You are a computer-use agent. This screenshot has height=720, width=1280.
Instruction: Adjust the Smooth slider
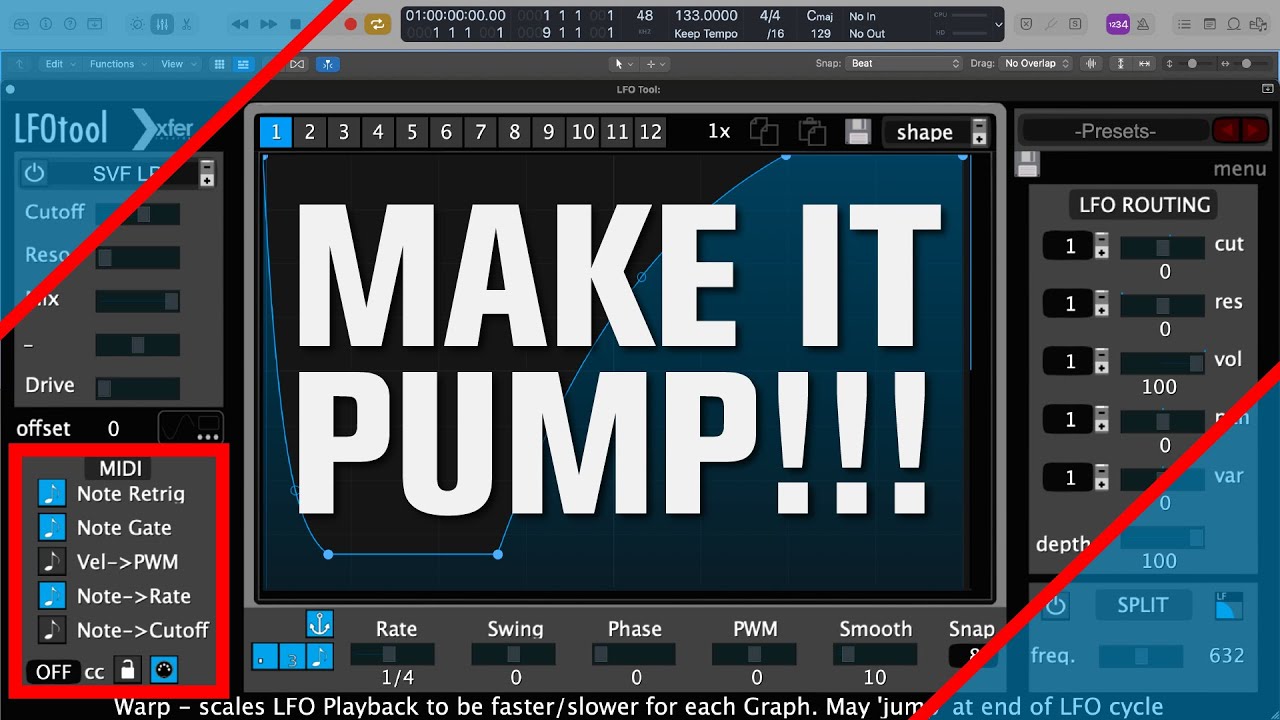click(x=875, y=654)
